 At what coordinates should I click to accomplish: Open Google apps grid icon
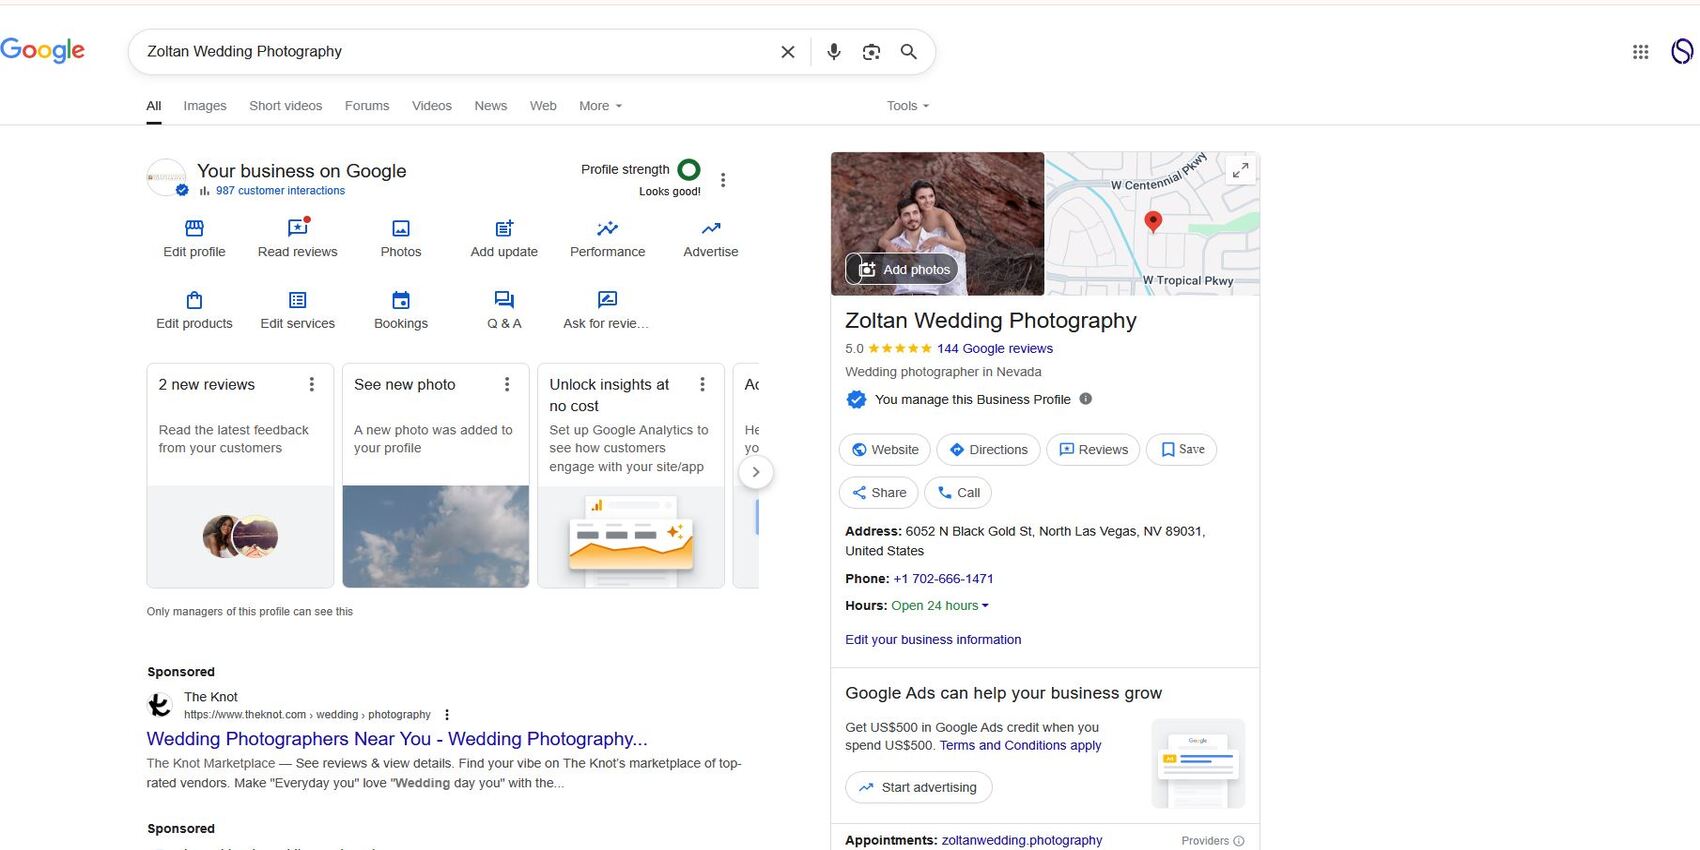point(1640,52)
